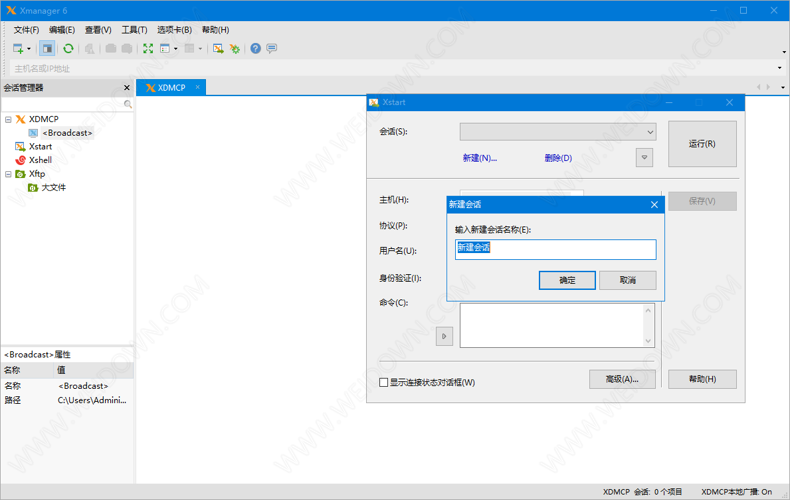The image size is (790, 500).
Task: Click the 值 column header in properties
Action: [94, 370]
